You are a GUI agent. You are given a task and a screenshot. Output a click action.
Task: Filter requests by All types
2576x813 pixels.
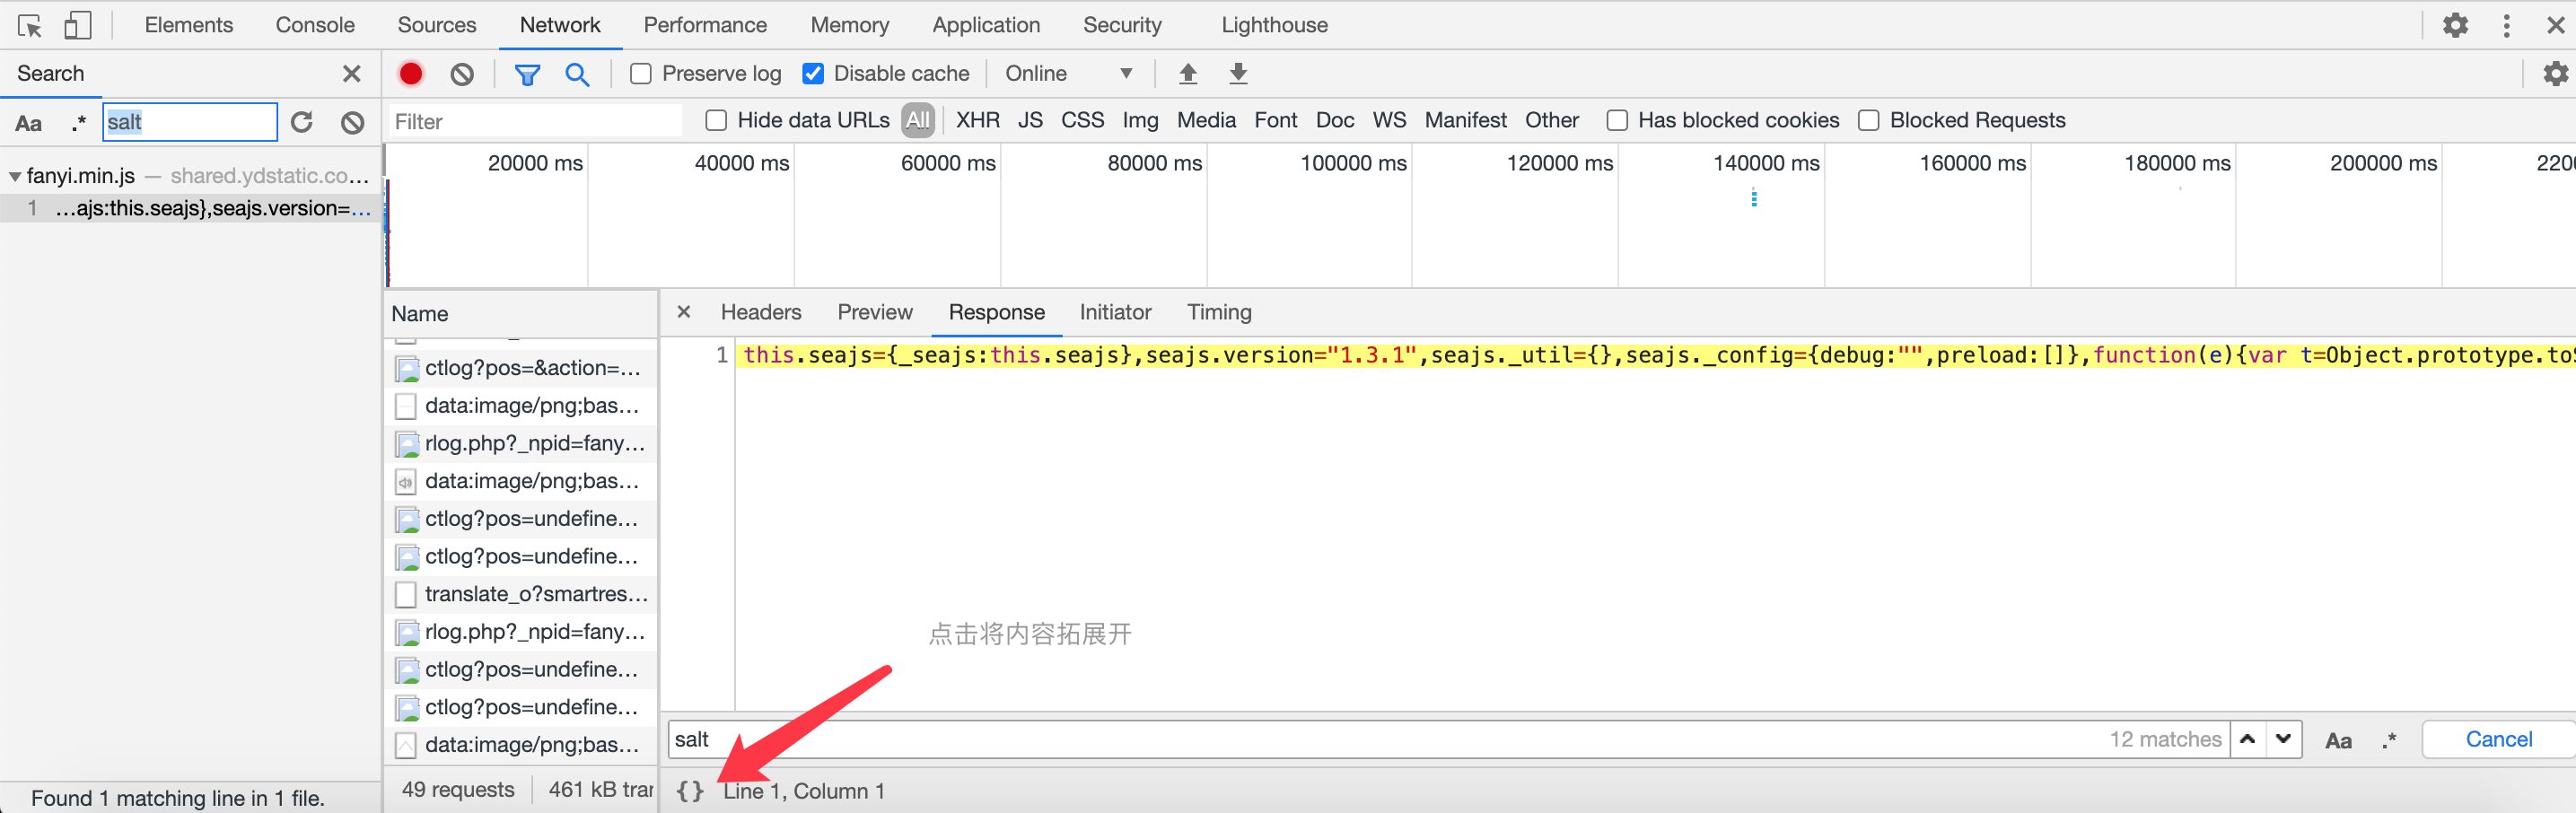pos(917,121)
